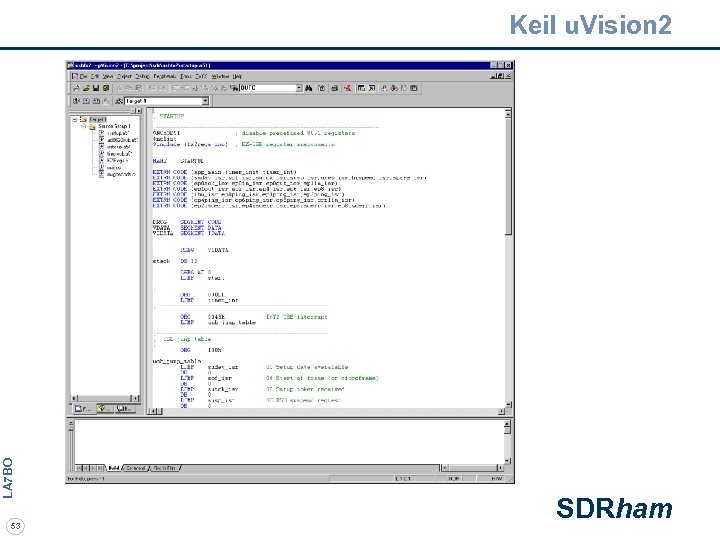Click the Rebuild all target files icon
The height and width of the screenshot is (540, 720).
pyautogui.click(x=96, y=101)
